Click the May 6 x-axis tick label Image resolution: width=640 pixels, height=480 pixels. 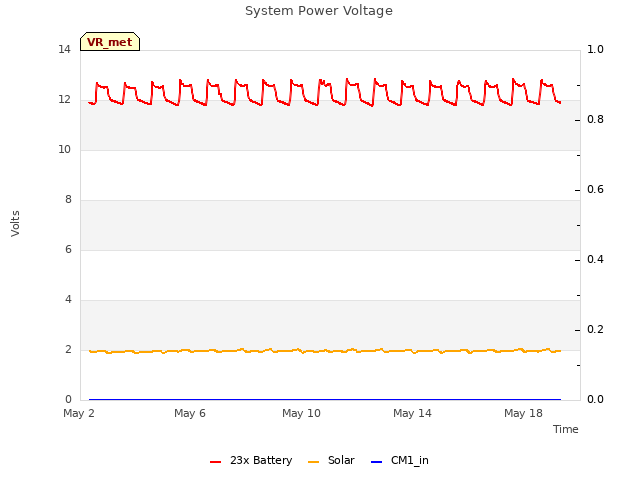coord(190,413)
